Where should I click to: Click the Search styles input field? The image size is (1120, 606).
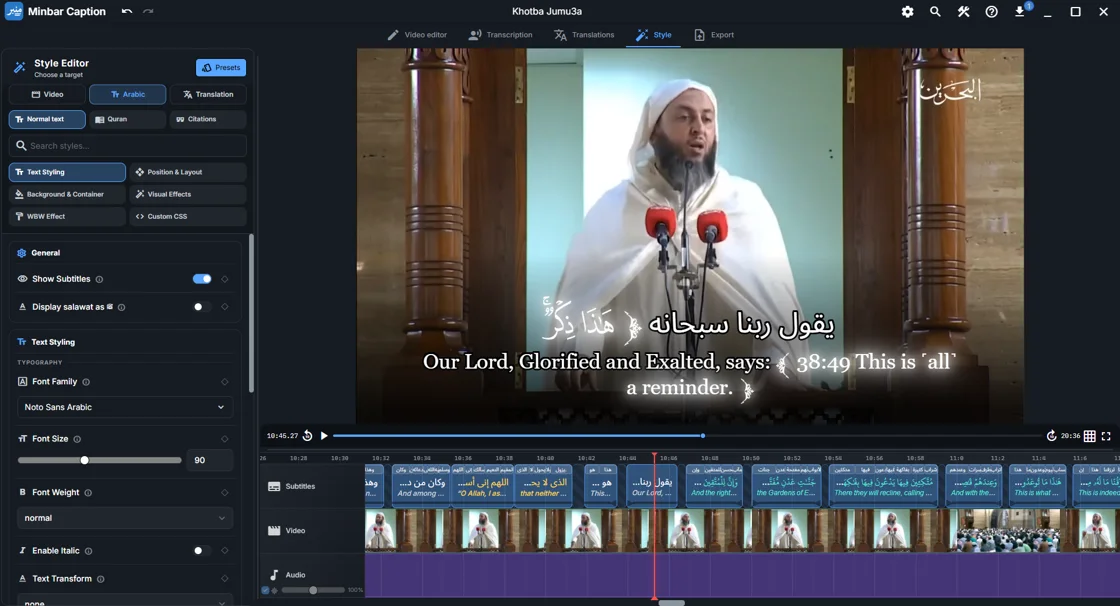128,146
